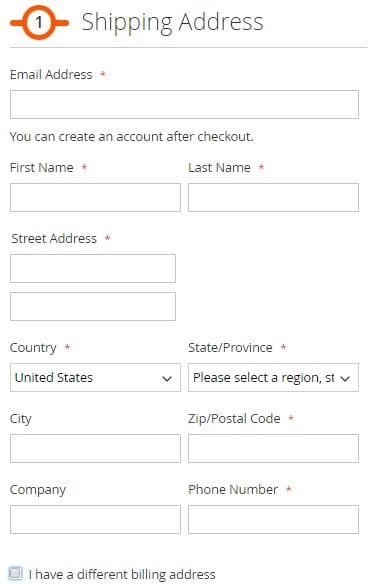371x585 pixels.
Task: Click the Country dropdown chevron arrow
Action: click(167, 379)
